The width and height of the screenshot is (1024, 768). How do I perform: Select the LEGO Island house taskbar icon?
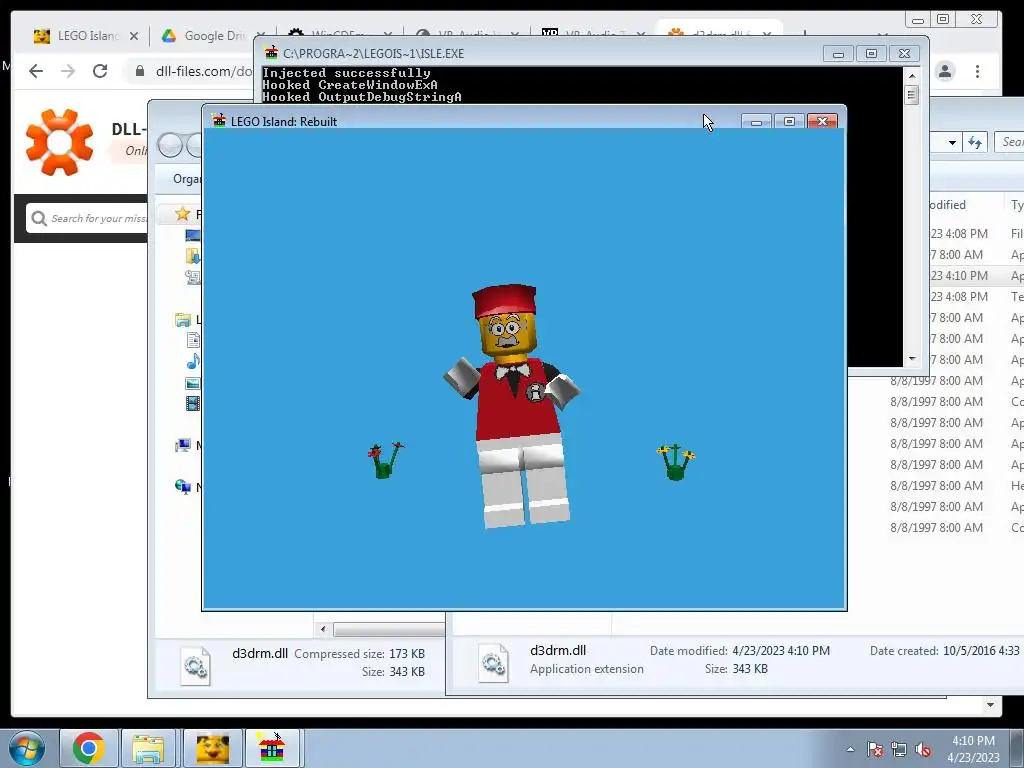click(272, 748)
